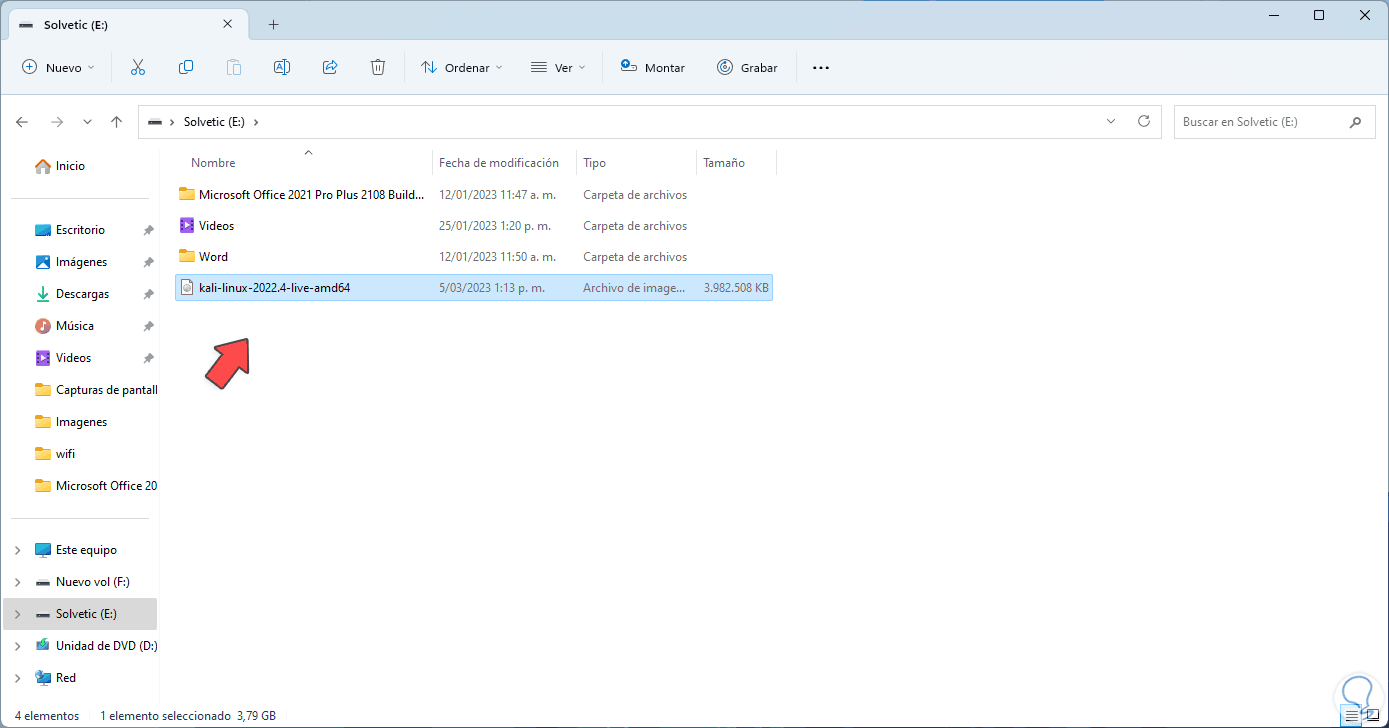Expand the Este equipo tree node
1389x728 pixels.
pyautogui.click(x=17, y=550)
